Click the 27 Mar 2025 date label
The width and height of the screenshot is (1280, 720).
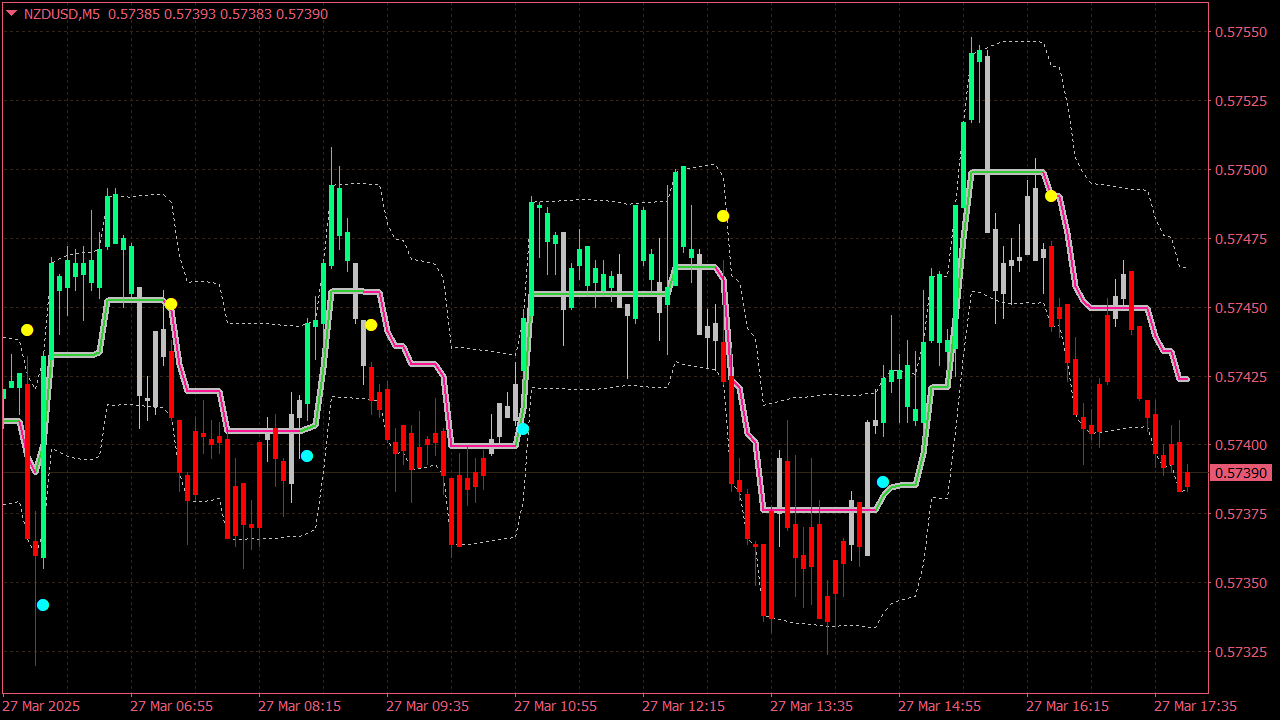pos(42,706)
